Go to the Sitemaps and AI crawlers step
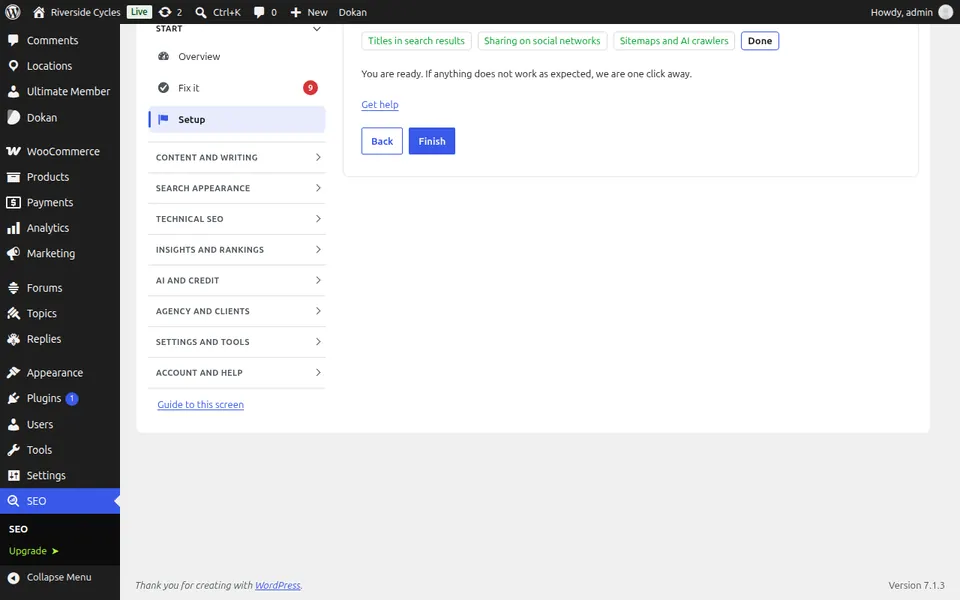The height and width of the screenshot is (600, 960). 674,41
